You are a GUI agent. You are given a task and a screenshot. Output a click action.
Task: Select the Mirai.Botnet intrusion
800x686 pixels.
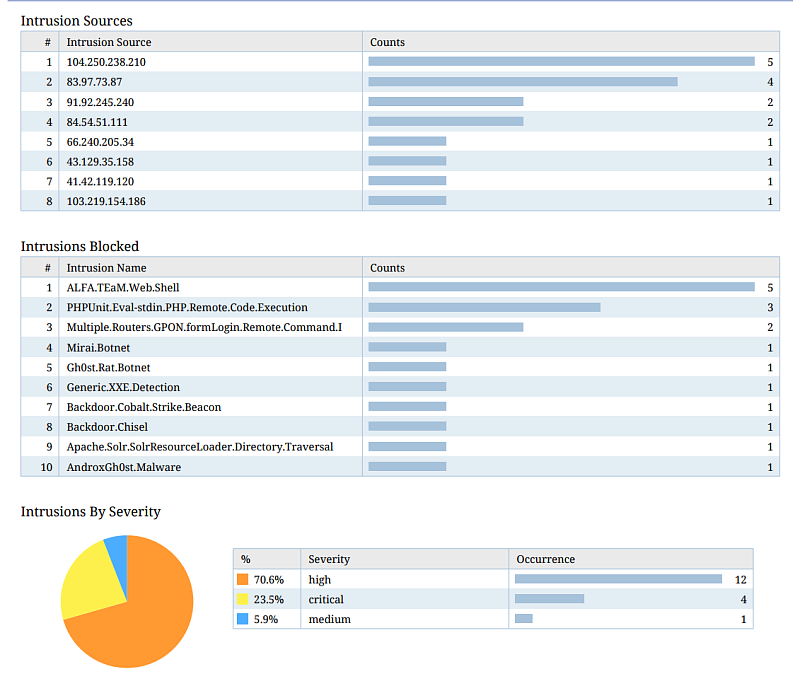(x=98, y=348)
